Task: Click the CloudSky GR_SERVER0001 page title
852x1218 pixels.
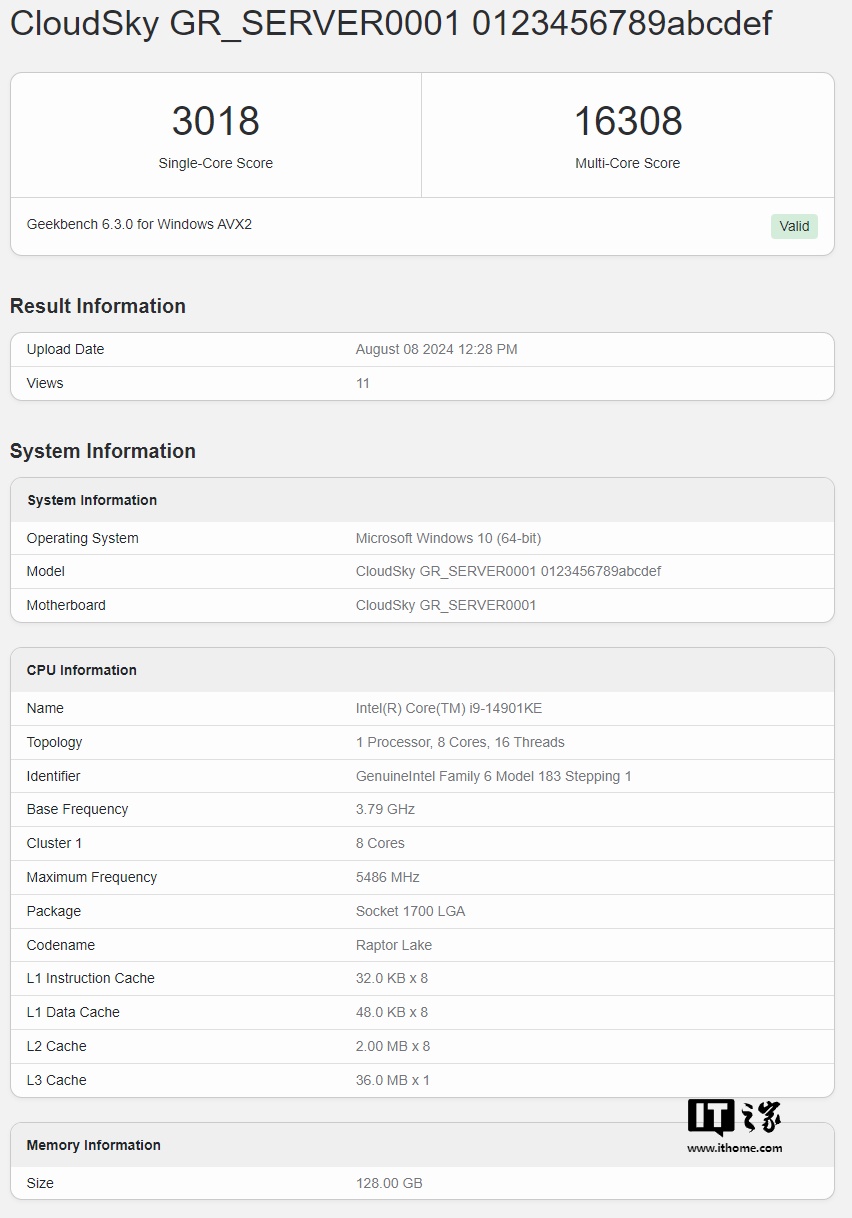Action: [x=391, y=24]
